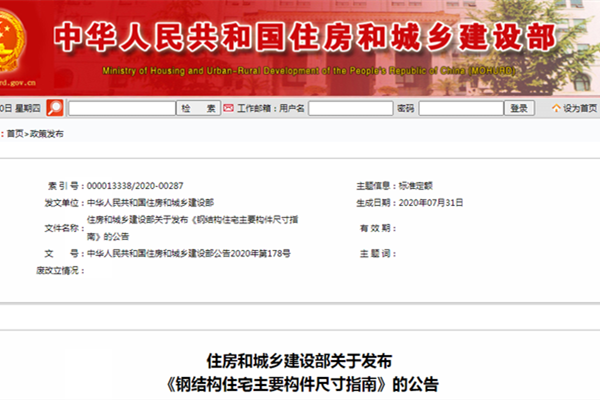Click the 工作邮箱 label
Viewport: 600px width, 400px height.
[x=254, y=108]
